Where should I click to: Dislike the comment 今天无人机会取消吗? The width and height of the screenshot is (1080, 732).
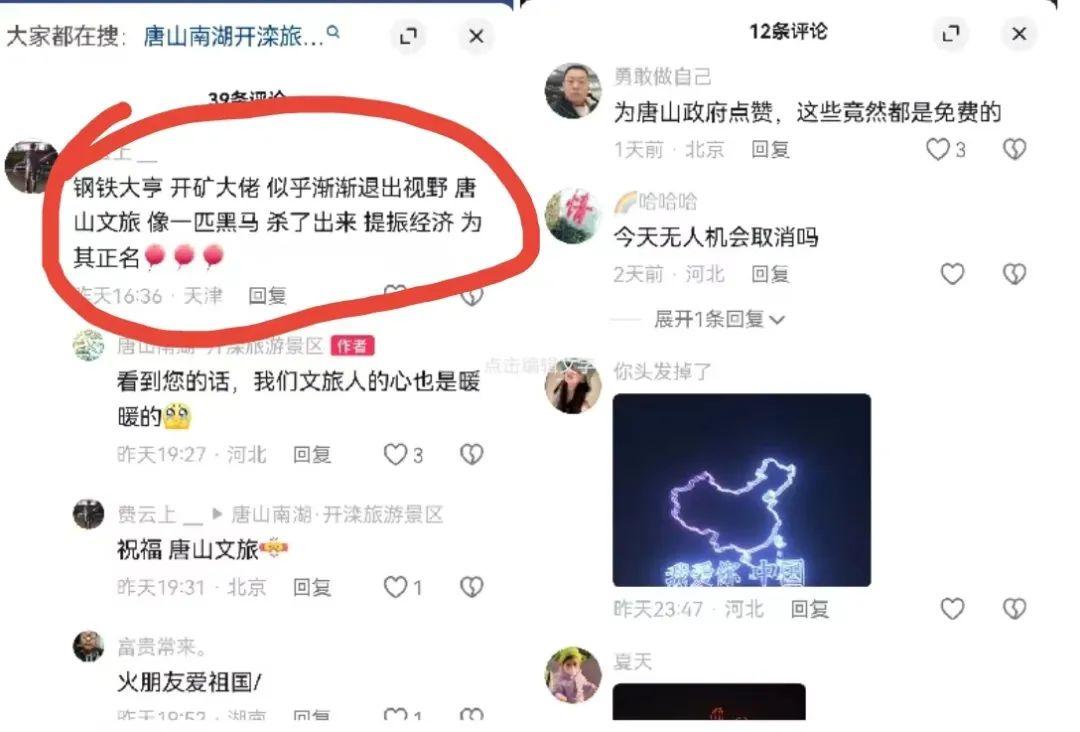tap(1014, 274)
